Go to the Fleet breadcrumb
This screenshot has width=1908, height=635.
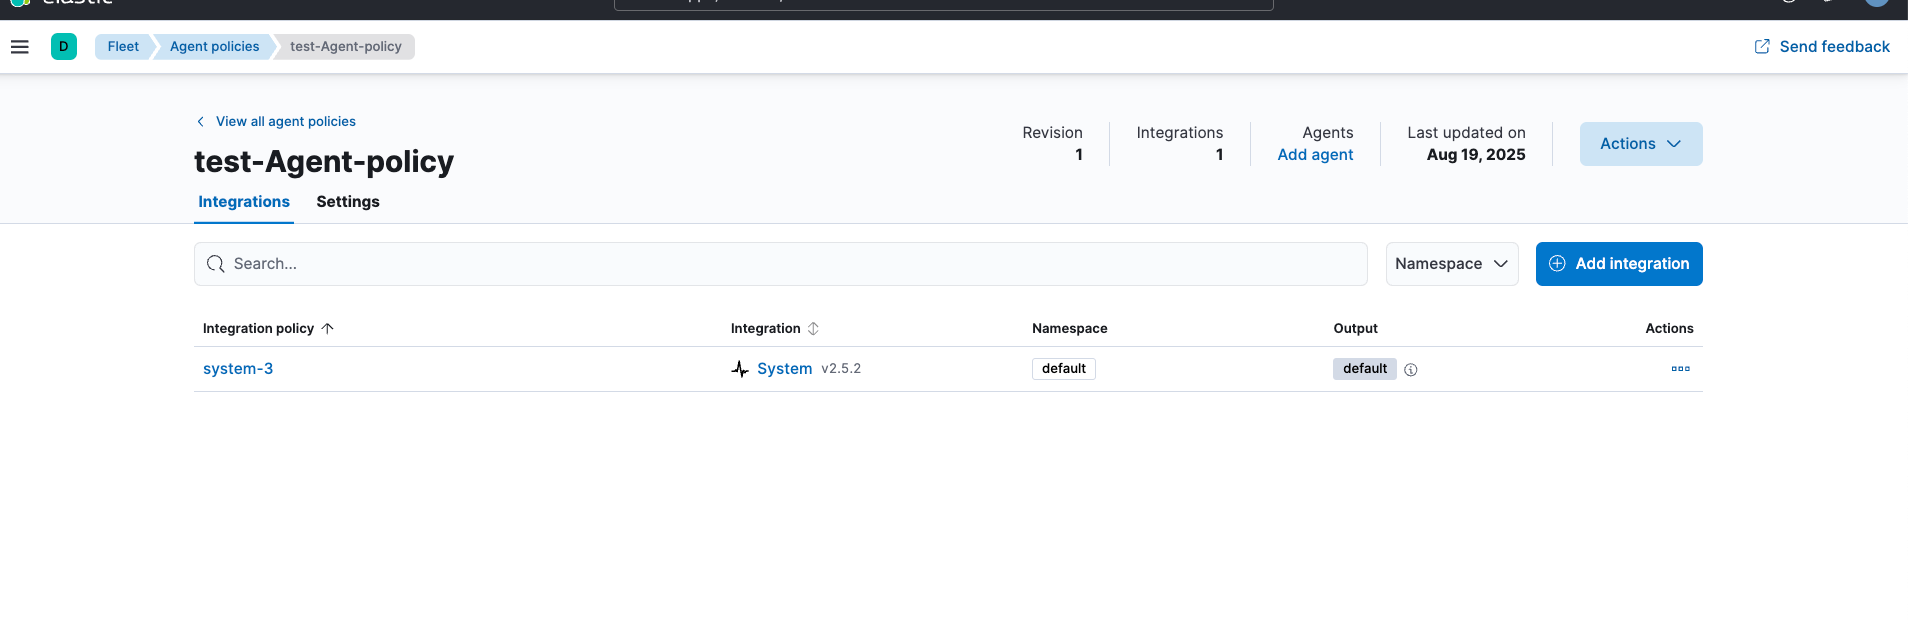(123, 47)
